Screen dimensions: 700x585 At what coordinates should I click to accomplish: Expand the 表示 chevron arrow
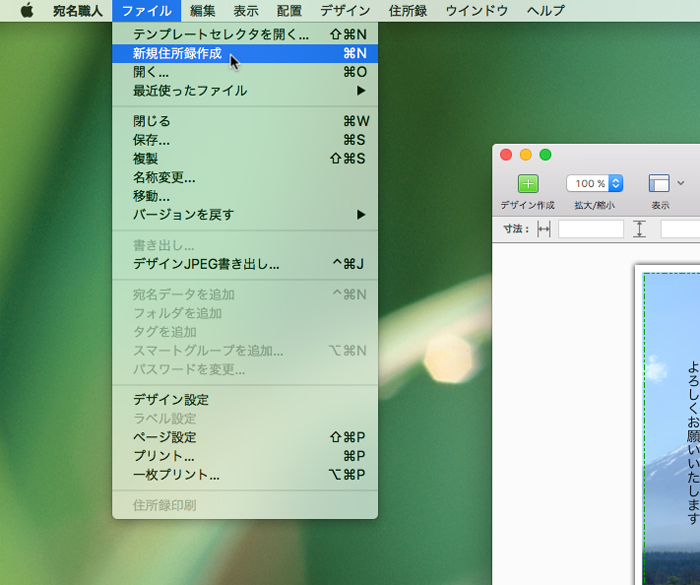click(681, 183)
